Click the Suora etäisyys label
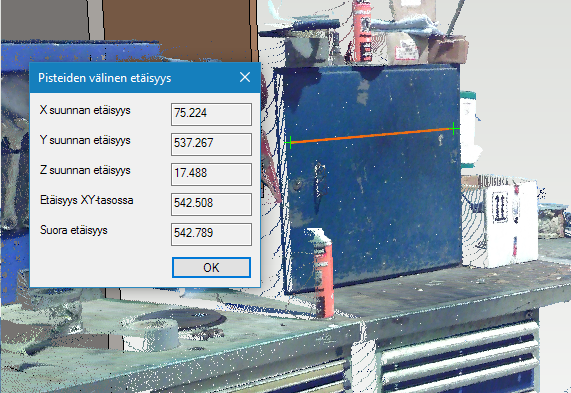The image size is (571, 393). click(x=74, y=230)
